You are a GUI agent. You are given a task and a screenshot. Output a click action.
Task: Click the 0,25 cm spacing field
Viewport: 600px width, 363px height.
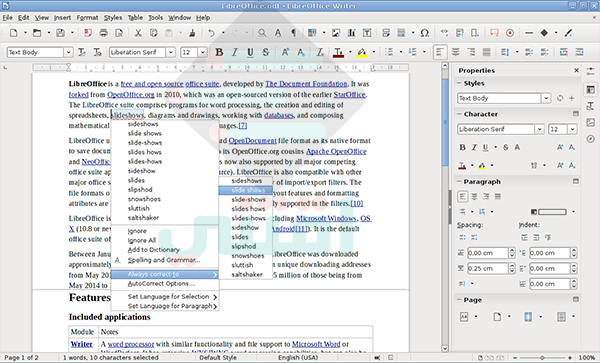tap(488, 269)
